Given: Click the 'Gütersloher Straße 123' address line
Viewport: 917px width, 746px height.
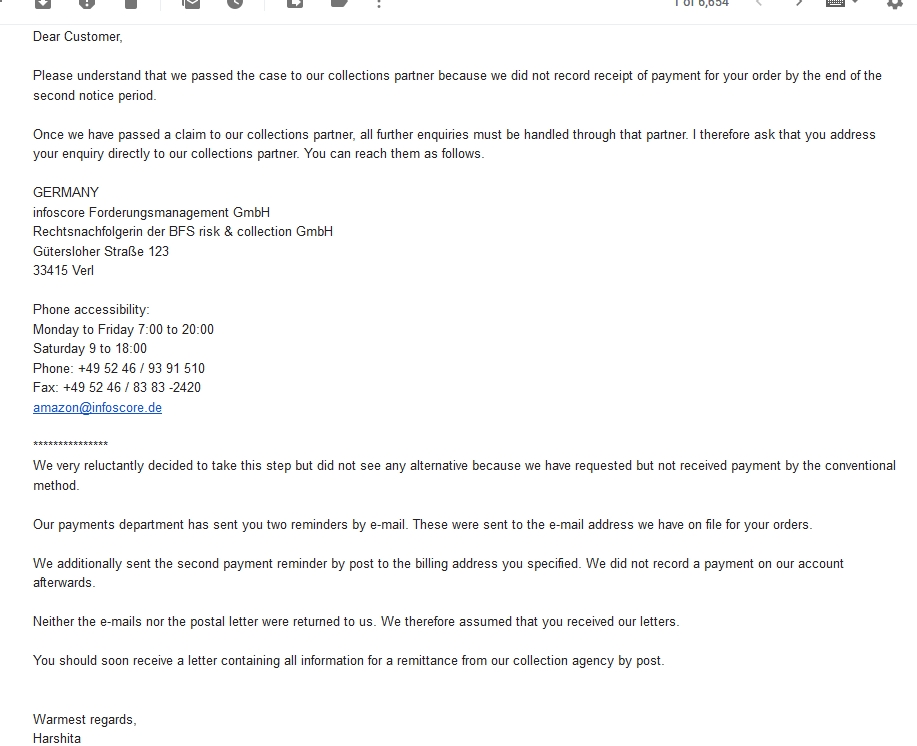Looking at the screenshot, I should (101, 251).
